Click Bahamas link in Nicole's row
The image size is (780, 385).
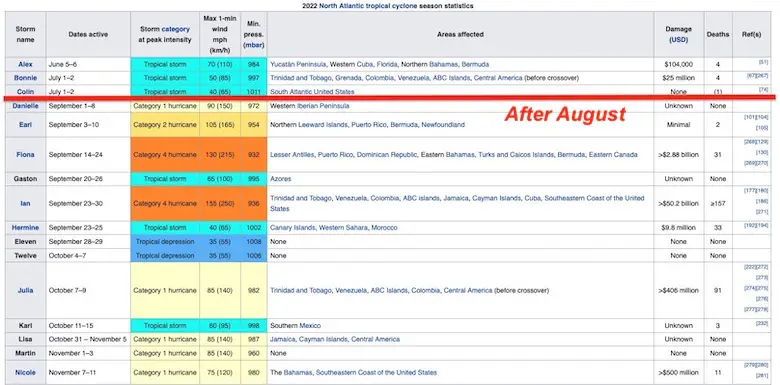(298, 372)
